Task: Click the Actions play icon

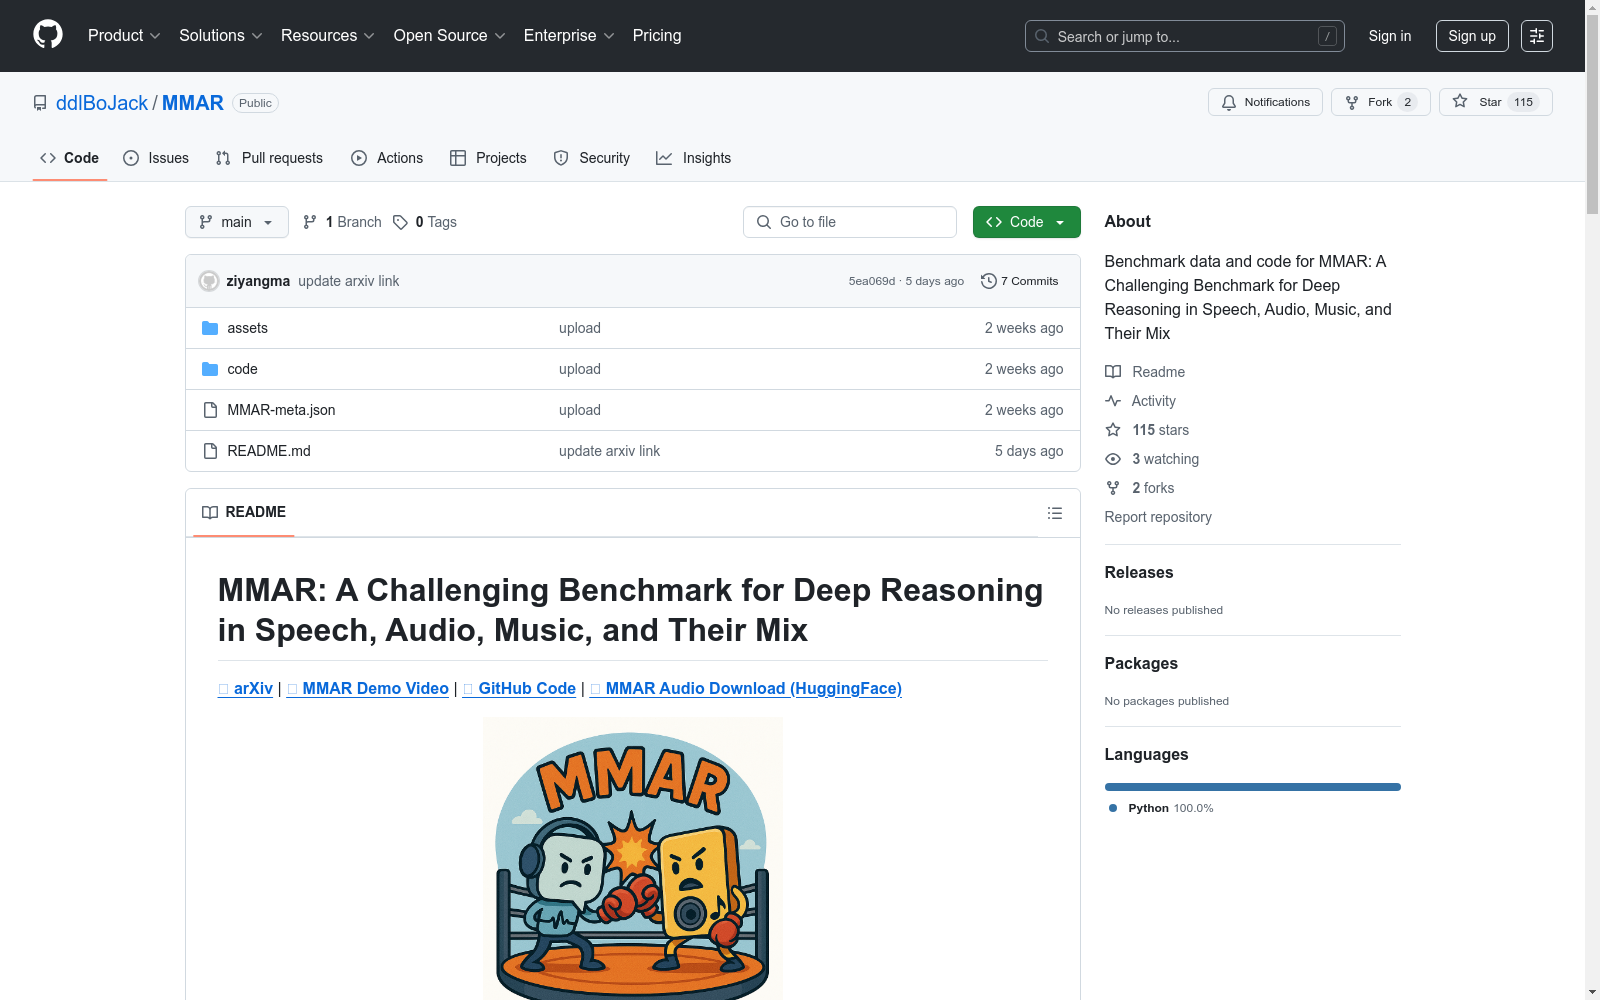Action: (359, 158)
